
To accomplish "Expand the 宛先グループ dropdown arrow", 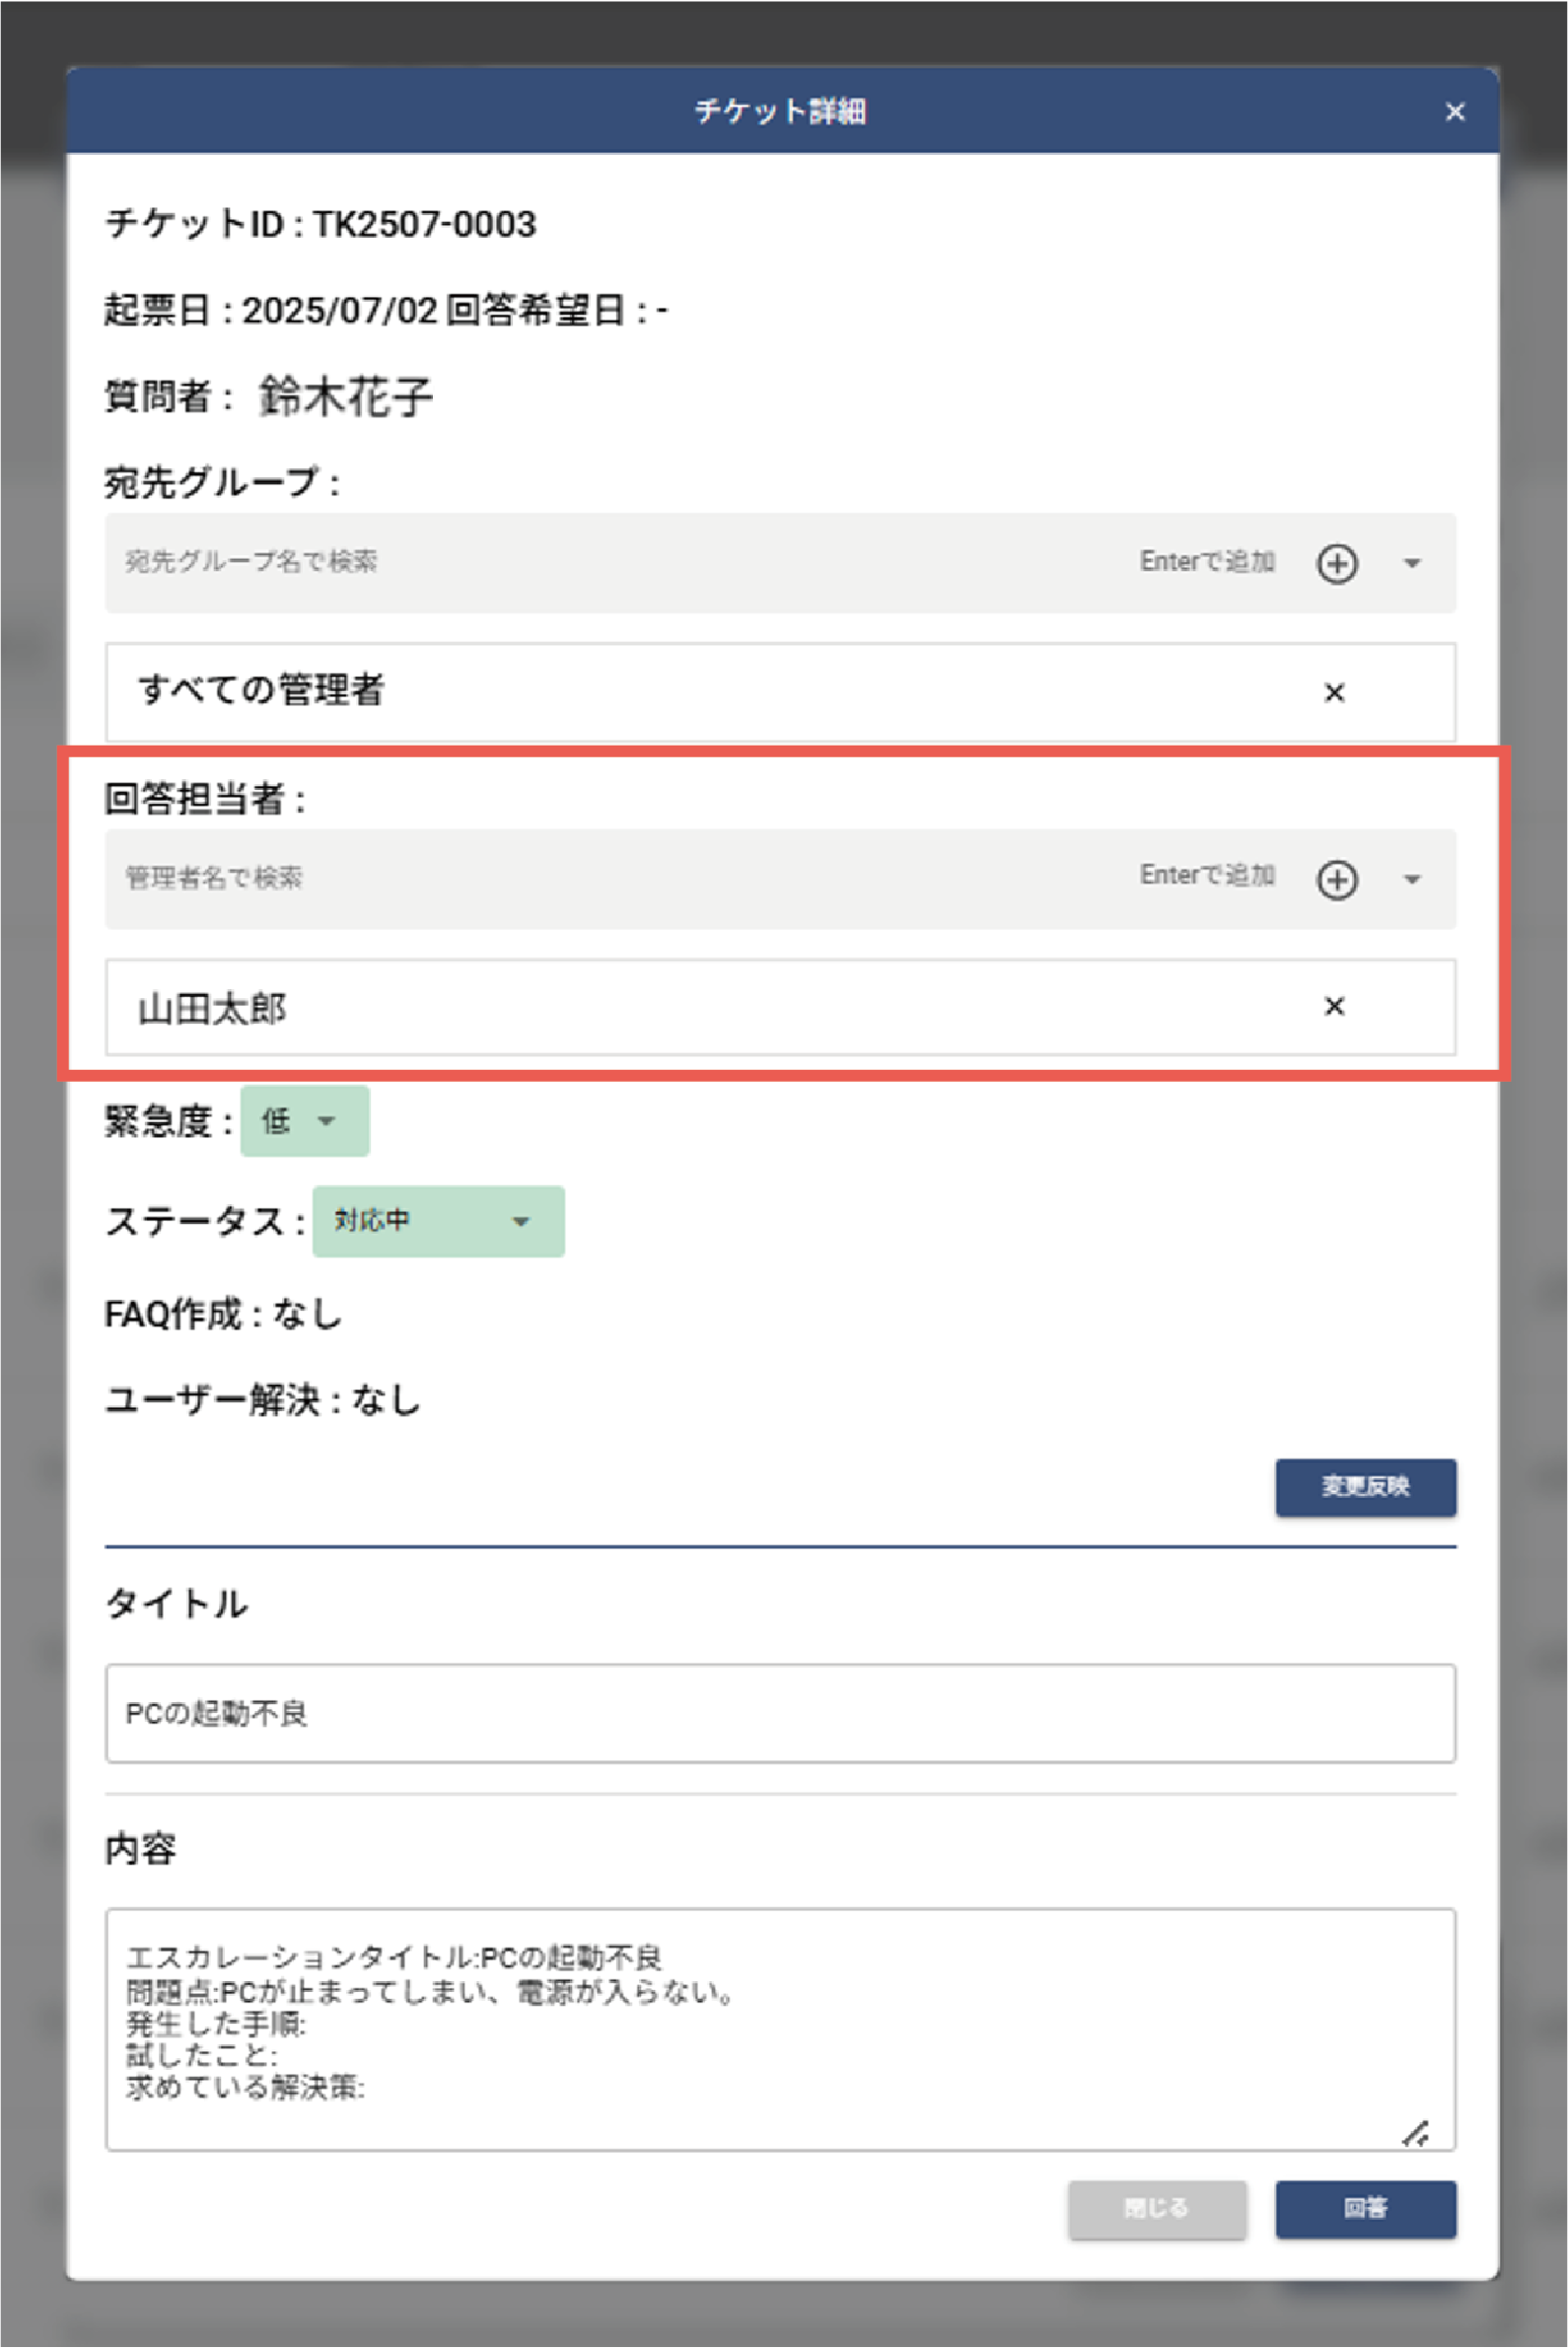I will click(x=1411, y=564).
